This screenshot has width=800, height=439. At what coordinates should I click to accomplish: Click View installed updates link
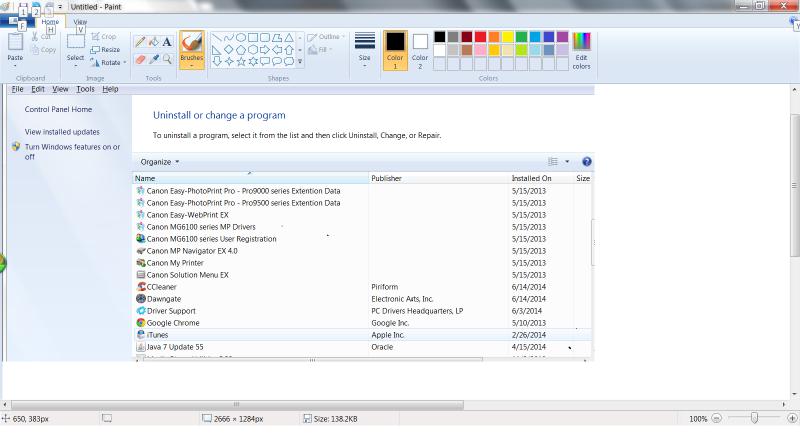tap(62, 132)
